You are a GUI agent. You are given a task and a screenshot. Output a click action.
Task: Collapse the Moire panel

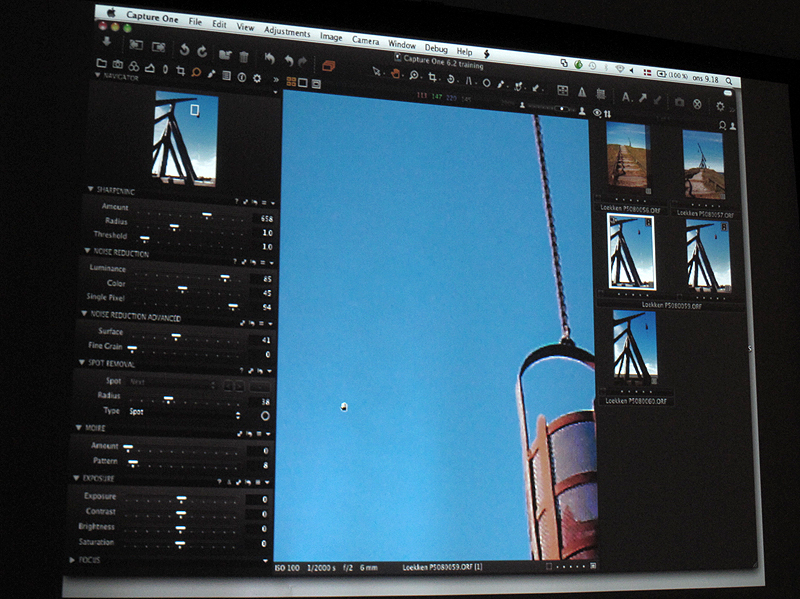click(x=79, y=427)
